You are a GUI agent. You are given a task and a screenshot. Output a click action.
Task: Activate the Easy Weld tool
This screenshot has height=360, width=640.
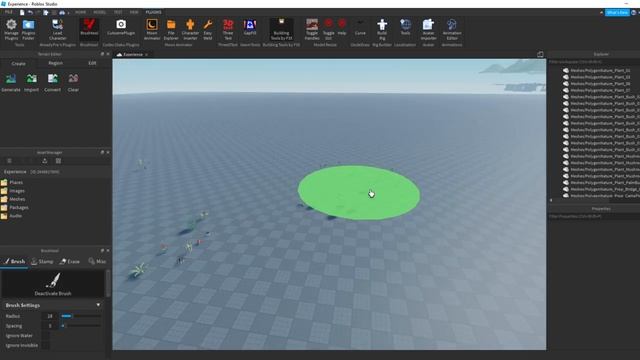click(208, 29)
